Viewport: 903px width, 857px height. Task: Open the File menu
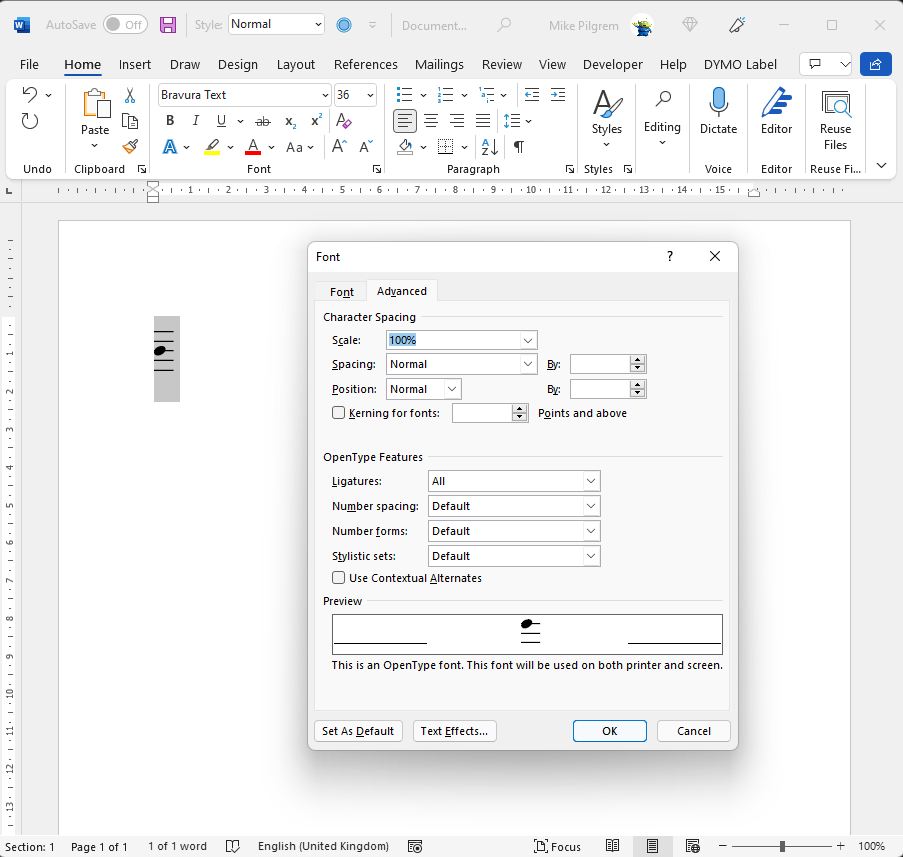click(29, 65)
